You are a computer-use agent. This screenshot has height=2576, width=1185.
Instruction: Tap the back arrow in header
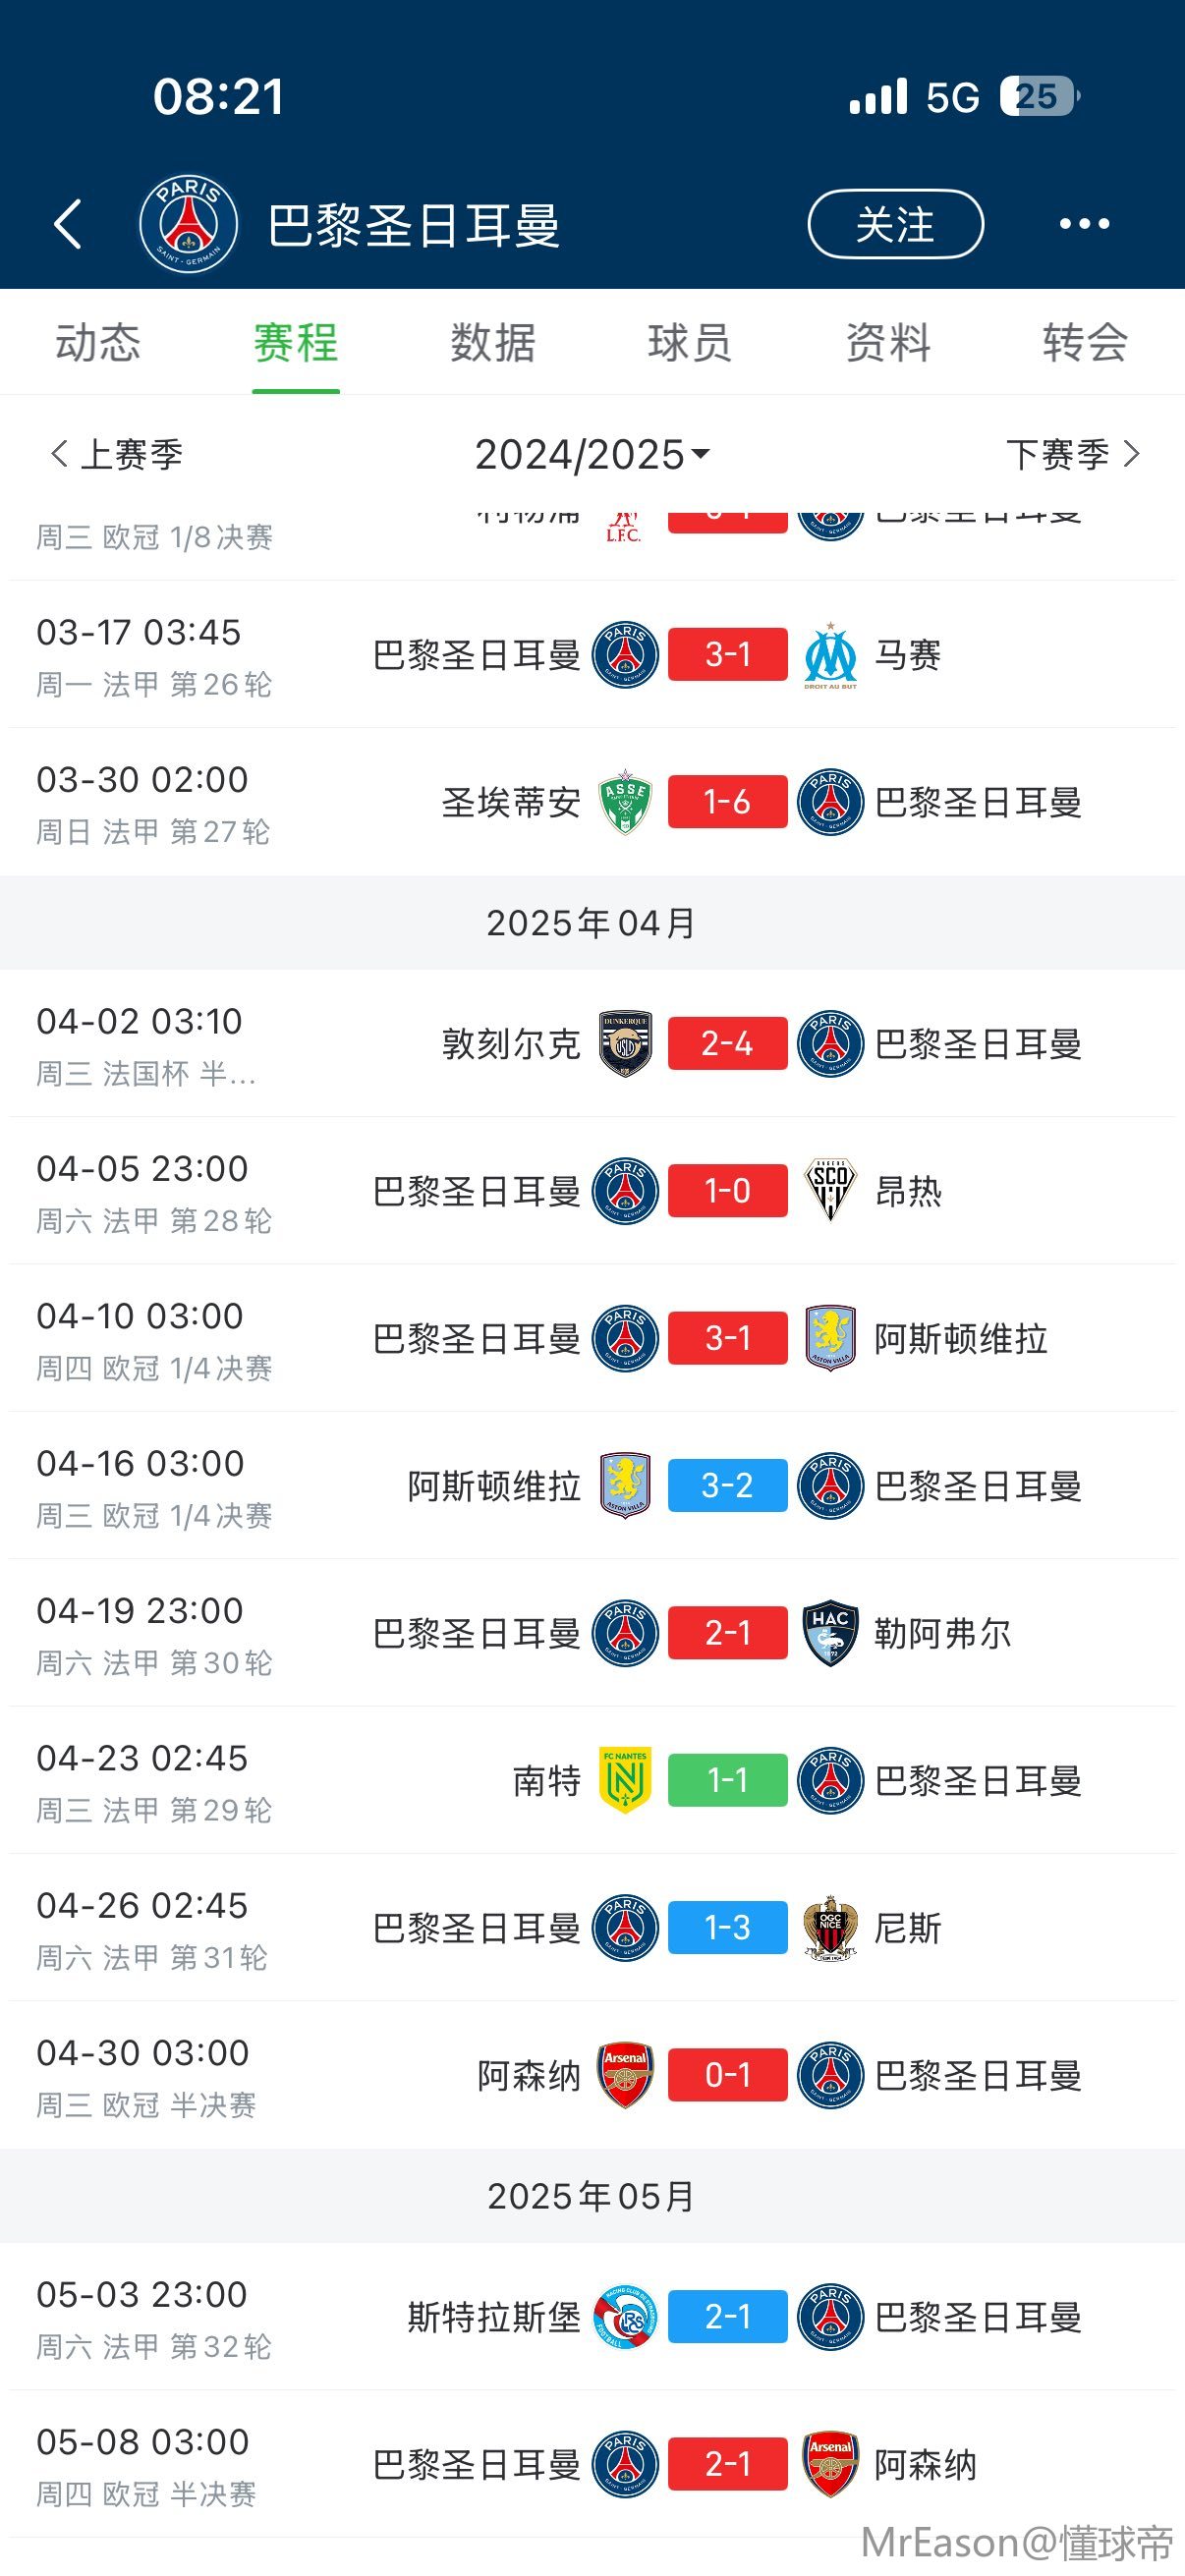(x=68, y=223)
